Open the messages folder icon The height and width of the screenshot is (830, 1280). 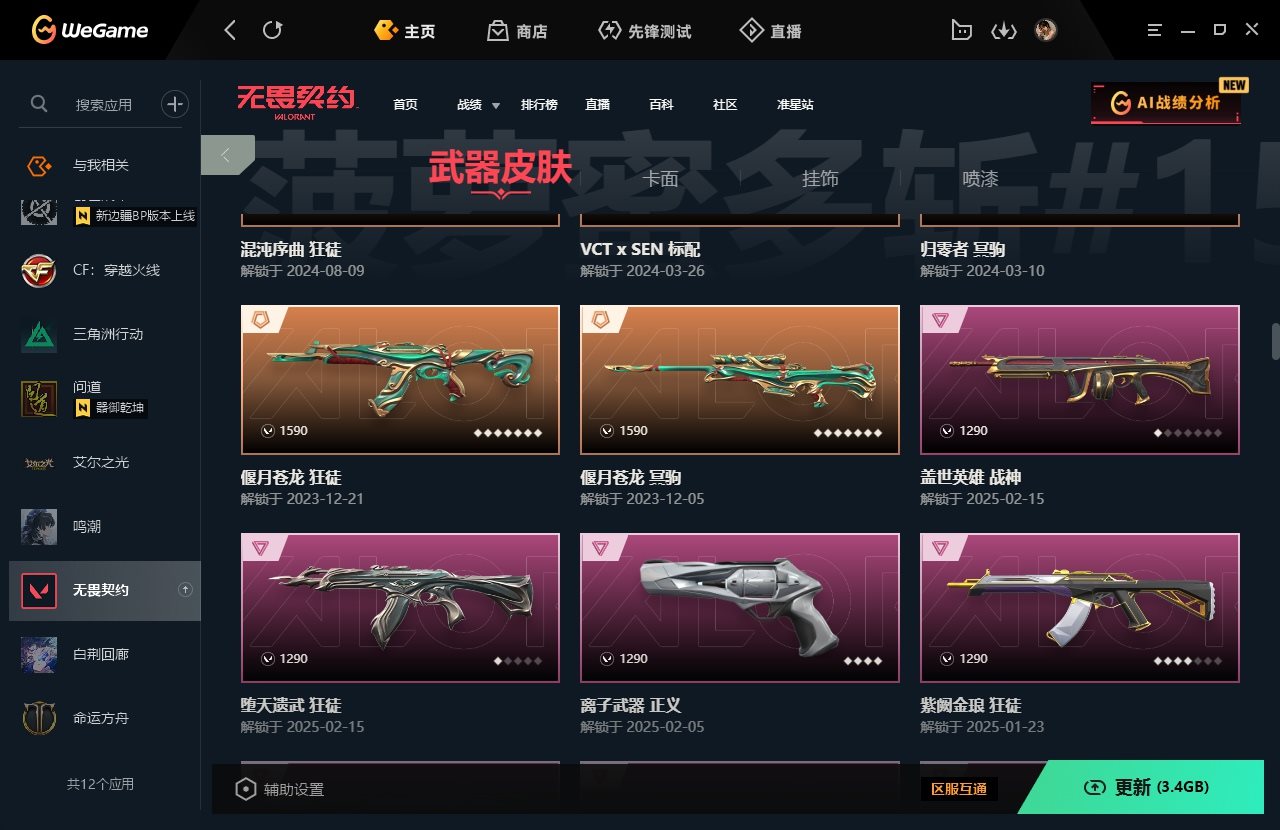961,30
